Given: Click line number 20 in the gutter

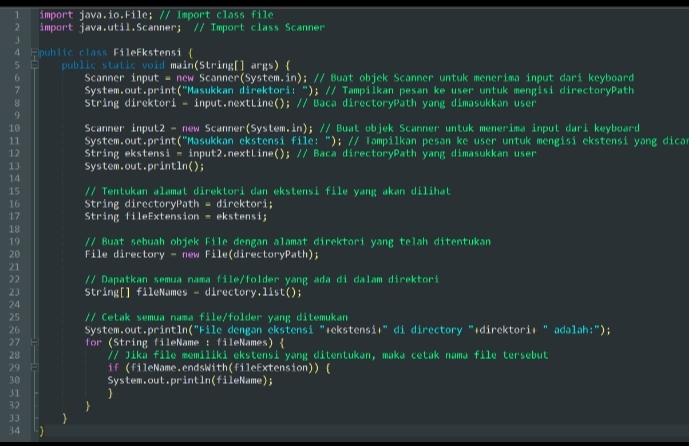Looking at the screenshot, I should 16,254.
